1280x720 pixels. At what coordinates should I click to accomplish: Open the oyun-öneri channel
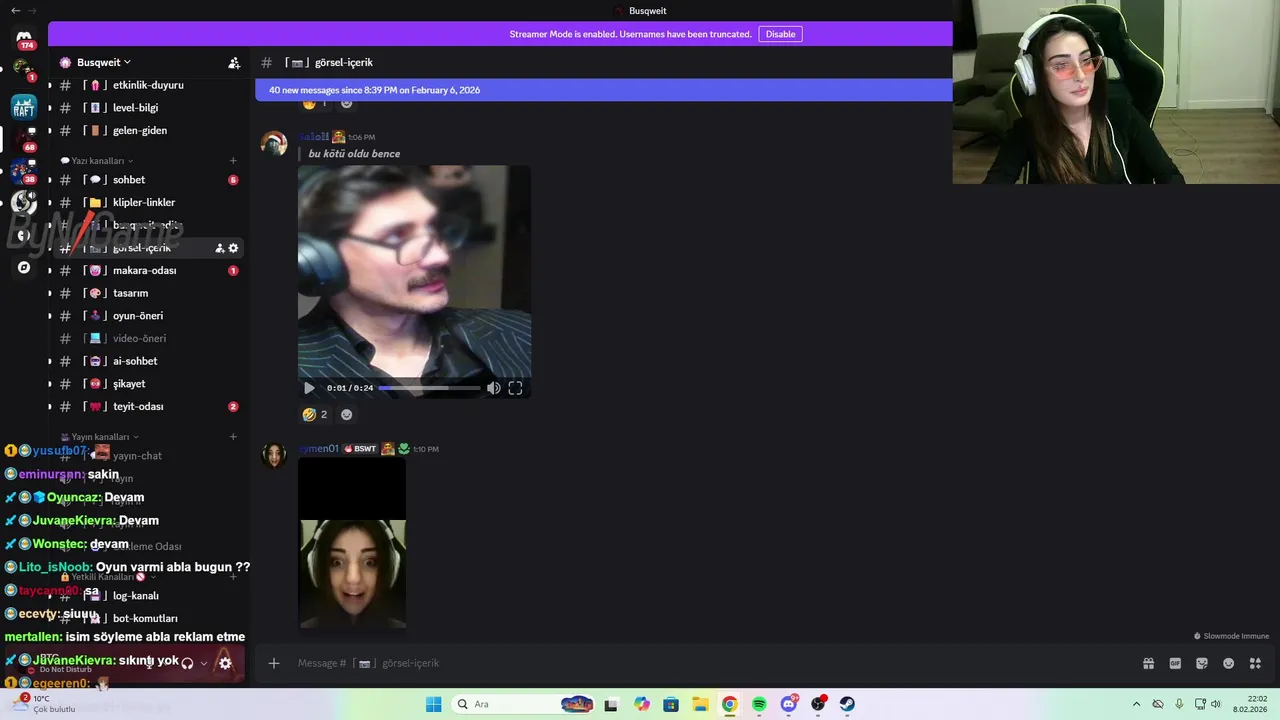(147, 316)
